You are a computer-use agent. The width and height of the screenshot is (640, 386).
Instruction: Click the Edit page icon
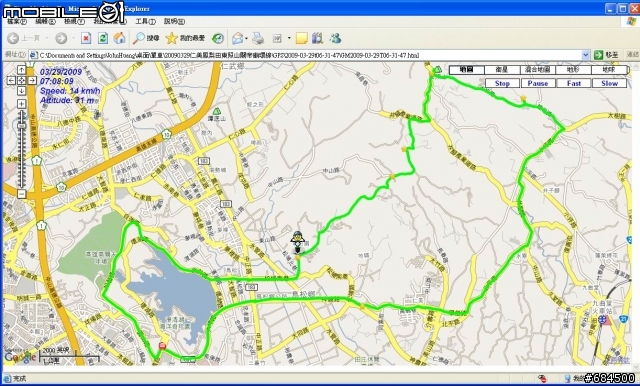[x=277, y=38]
